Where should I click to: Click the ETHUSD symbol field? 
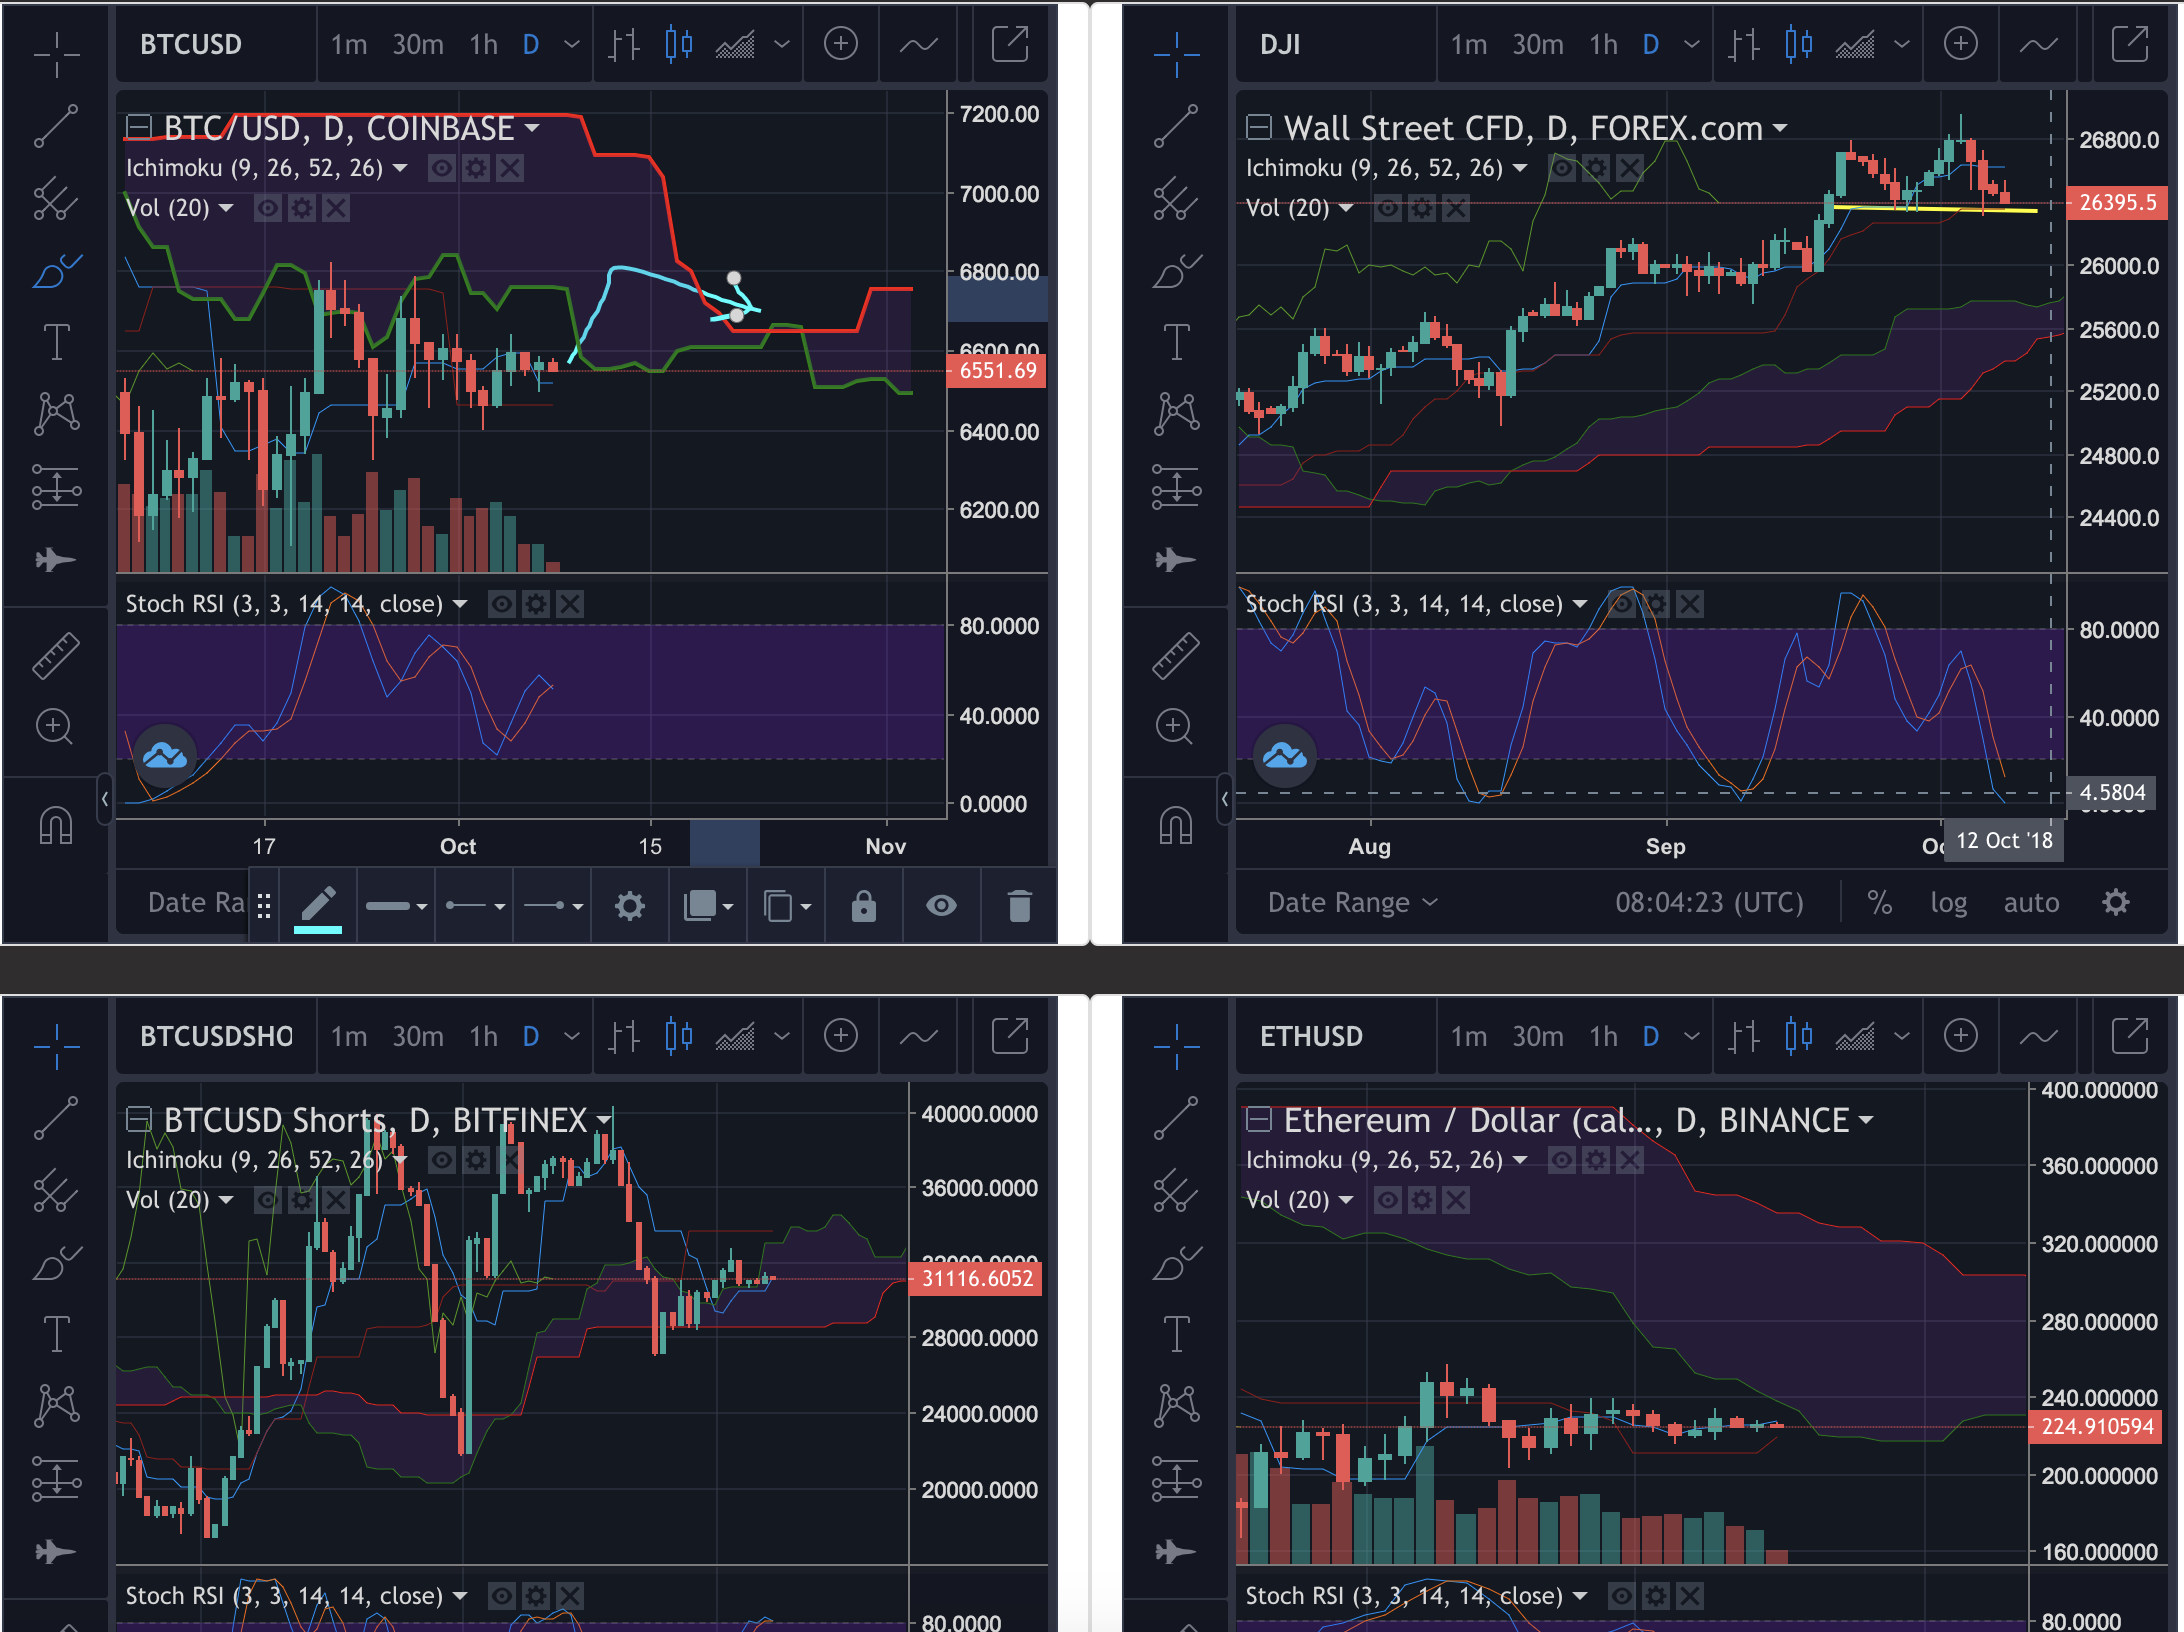click(x=1336, y=1036)
